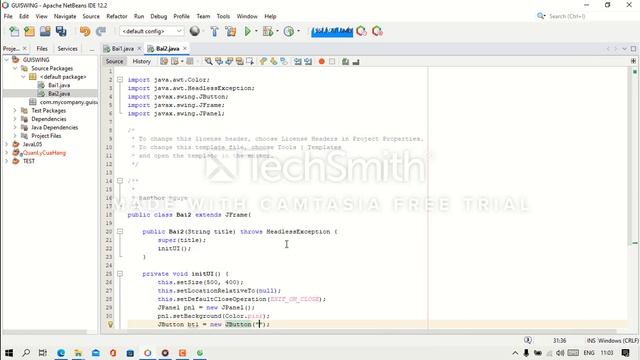
Task: Click the Build Project hammer icon
Action: 214,31
